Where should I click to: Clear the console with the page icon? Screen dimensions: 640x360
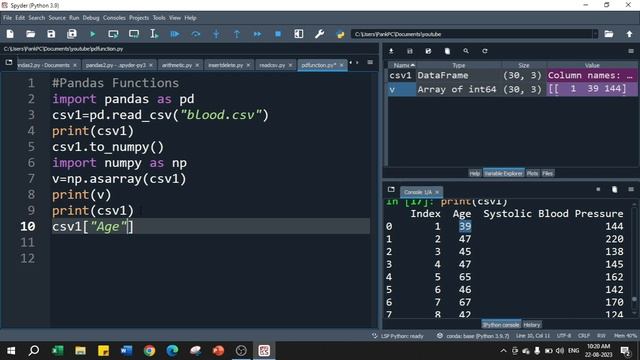coord(614,189)
